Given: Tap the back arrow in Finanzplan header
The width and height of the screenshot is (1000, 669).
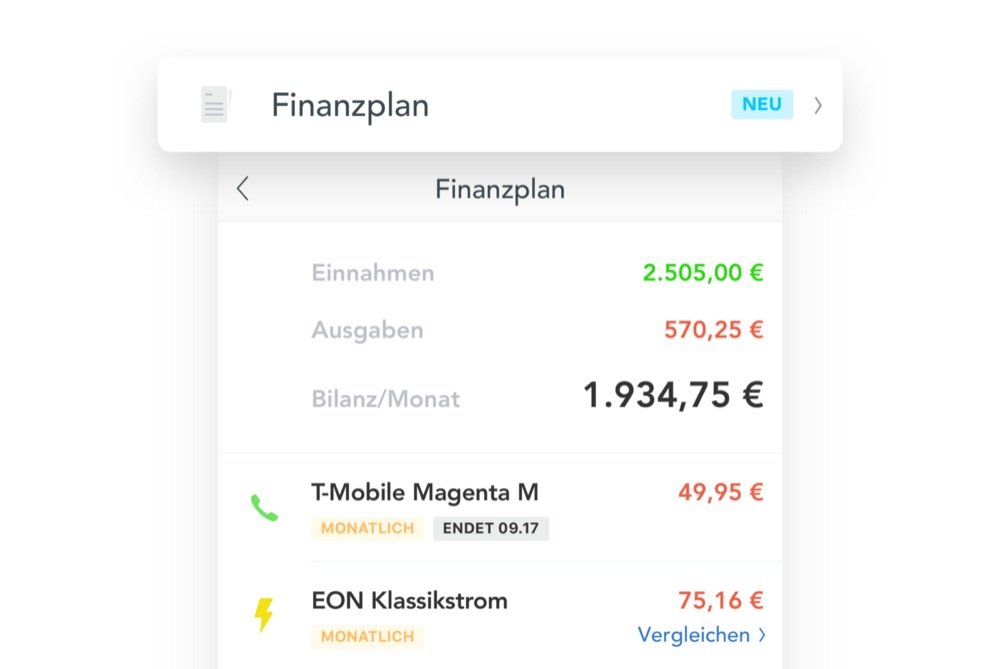Looking at the screenshot, I should (242, 189).
